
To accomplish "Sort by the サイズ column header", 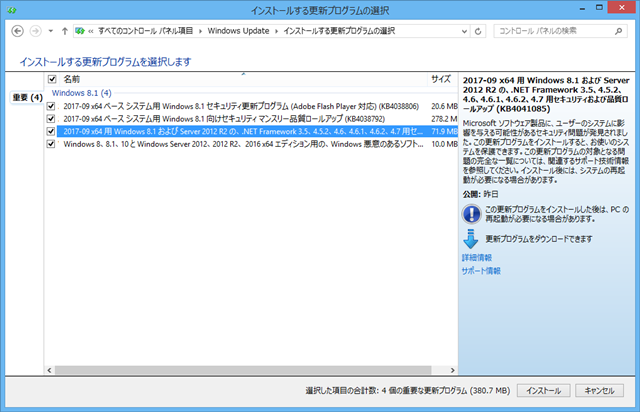I will pos(441,79).
